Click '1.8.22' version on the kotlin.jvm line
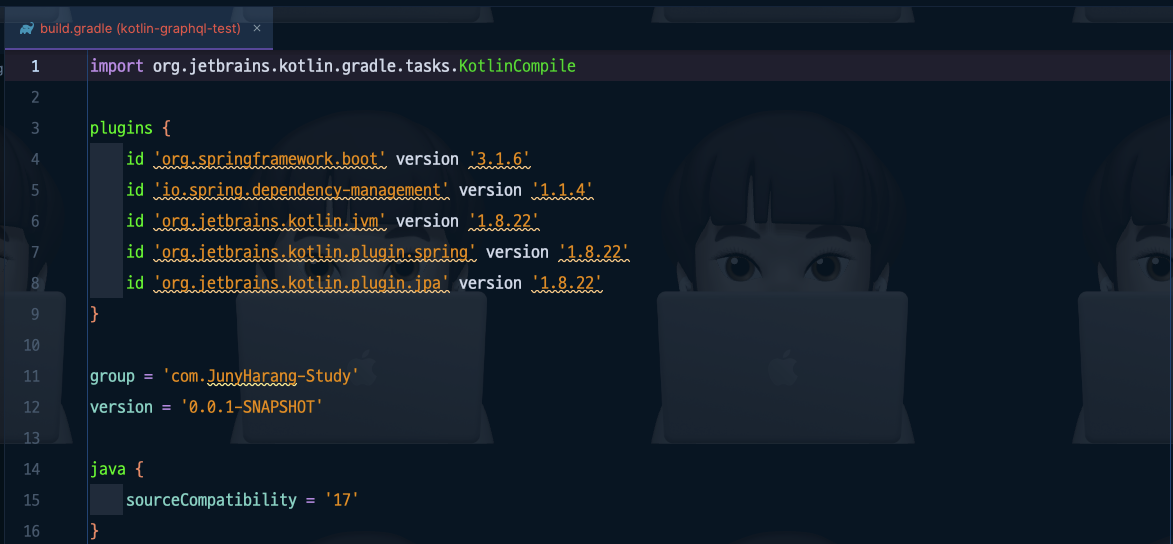The height and width of the screenshot is (544, 1173). tap(504, 221)
